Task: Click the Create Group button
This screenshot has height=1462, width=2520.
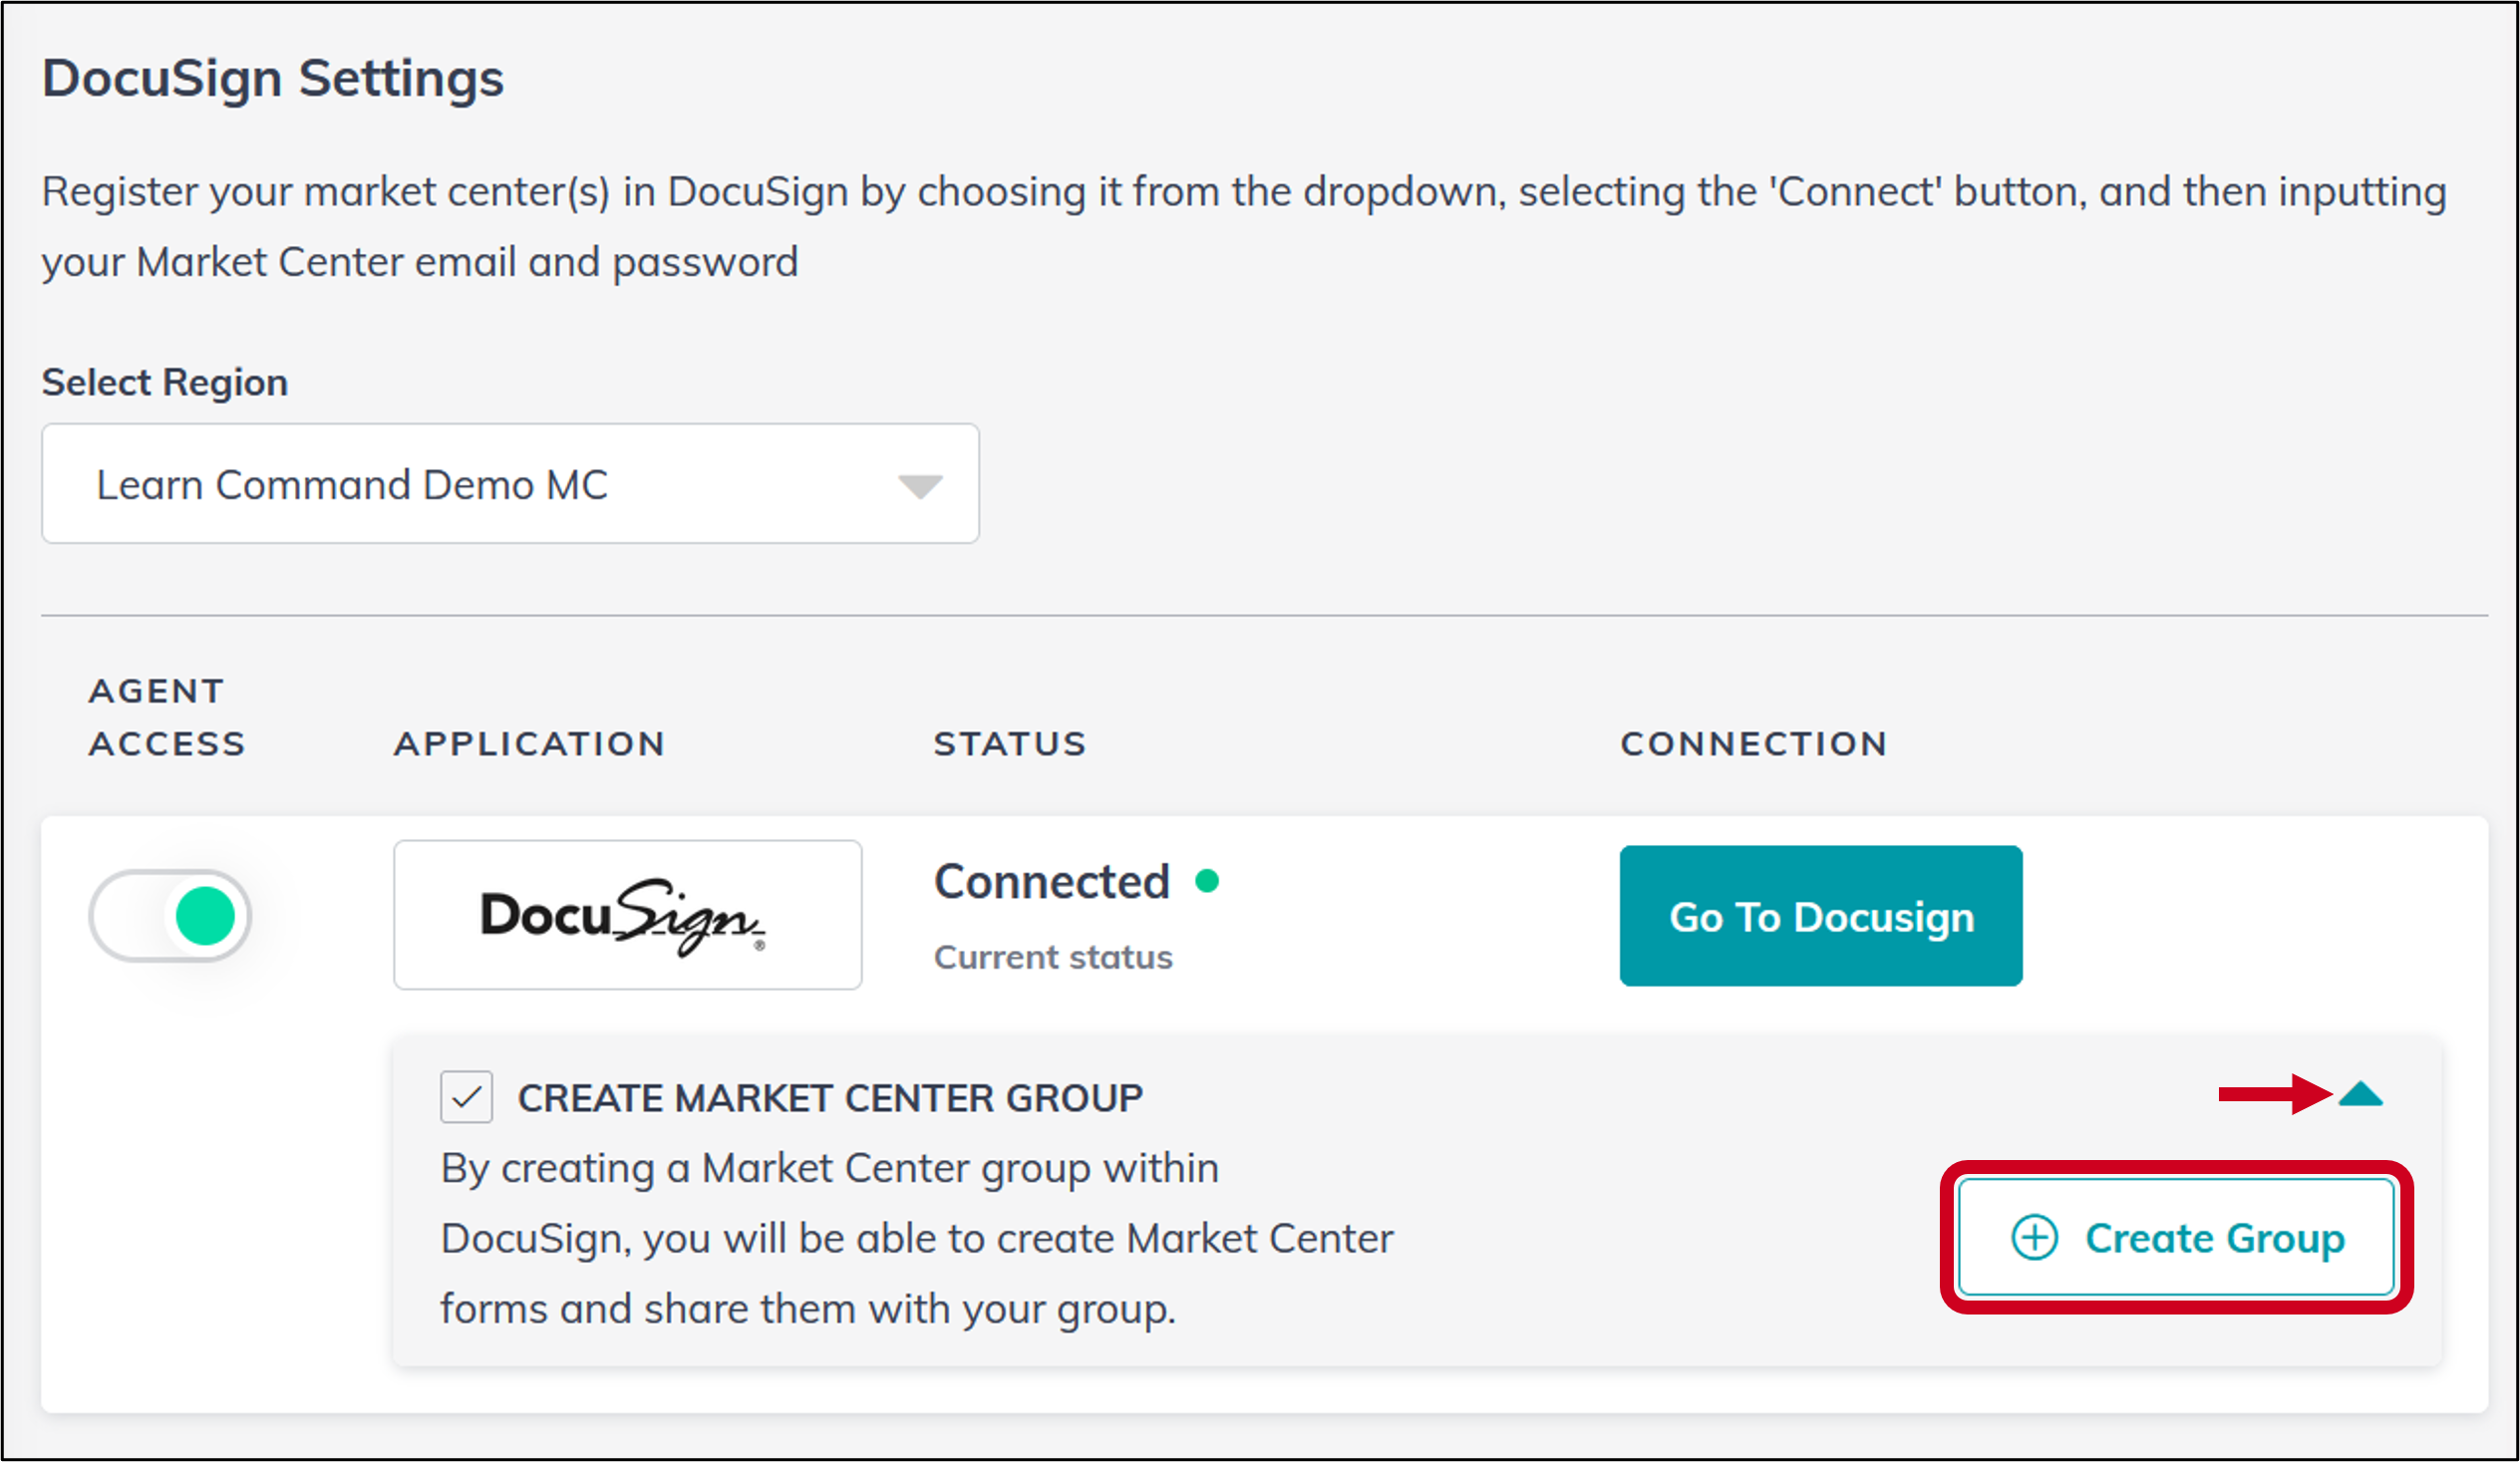Action: click(x=2176, y=1237)
